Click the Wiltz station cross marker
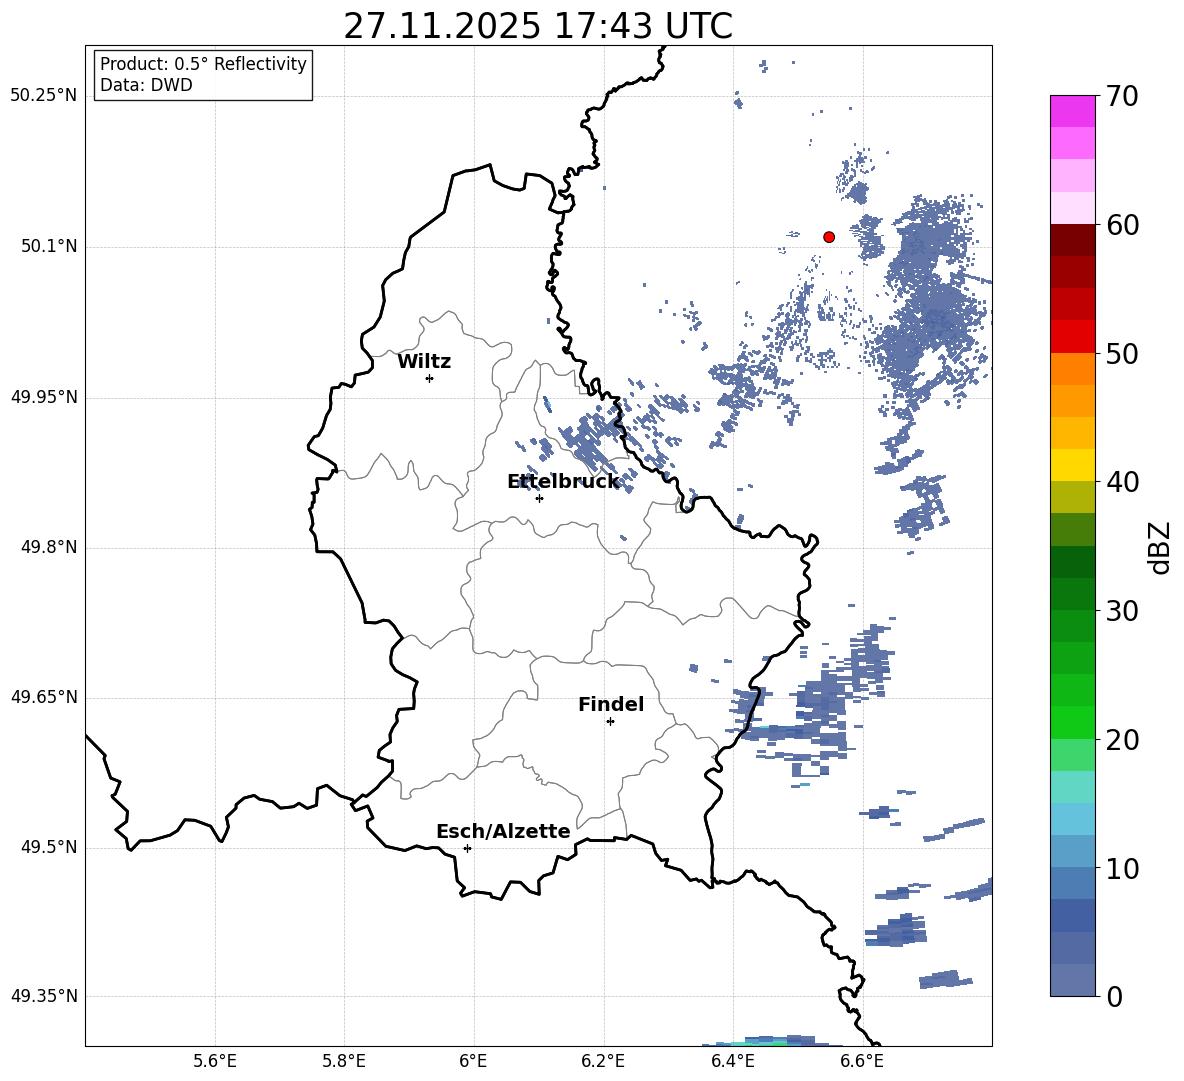 pos(430,378)
